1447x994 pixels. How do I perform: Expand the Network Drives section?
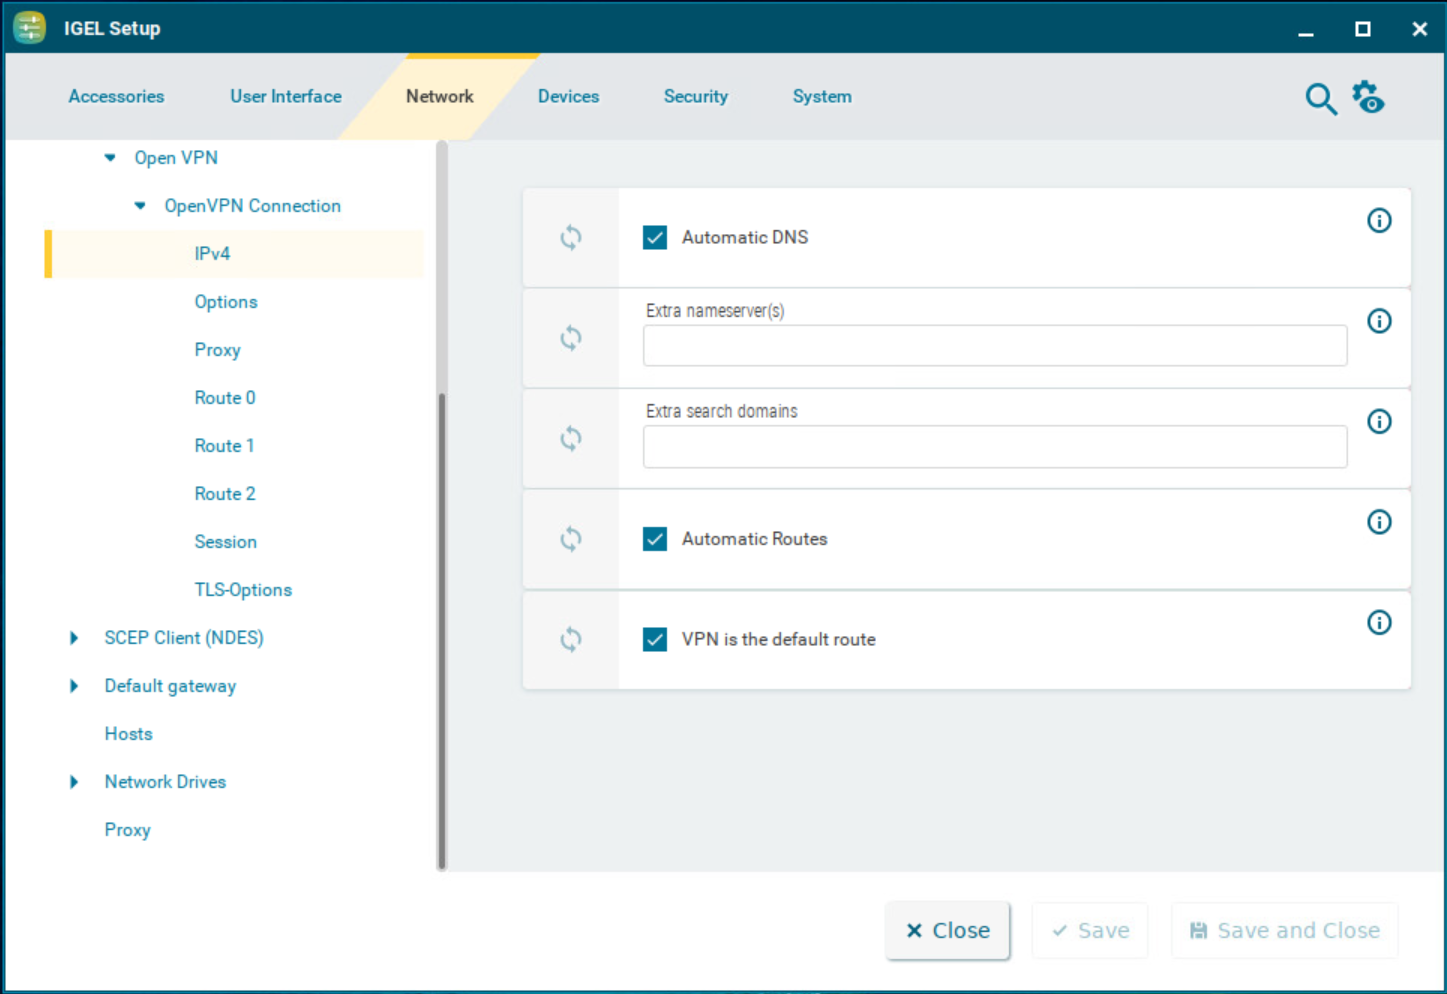(x=73, y=781)
